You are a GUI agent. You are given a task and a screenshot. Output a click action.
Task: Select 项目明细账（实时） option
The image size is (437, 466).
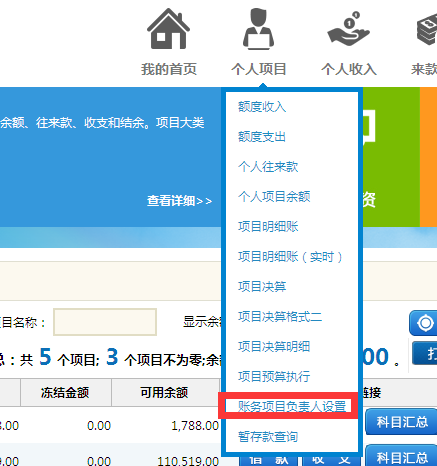(290, 257)
